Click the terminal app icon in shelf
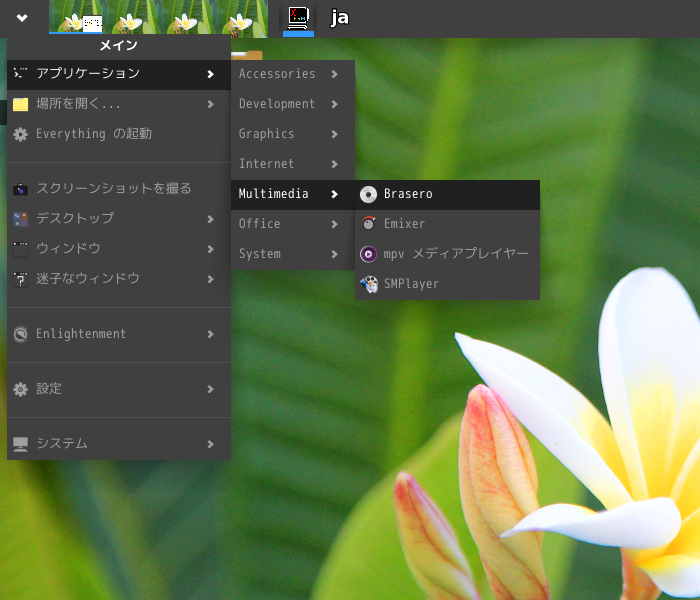The height and width of the screenshot is (600, 700). tap(298, 19)
